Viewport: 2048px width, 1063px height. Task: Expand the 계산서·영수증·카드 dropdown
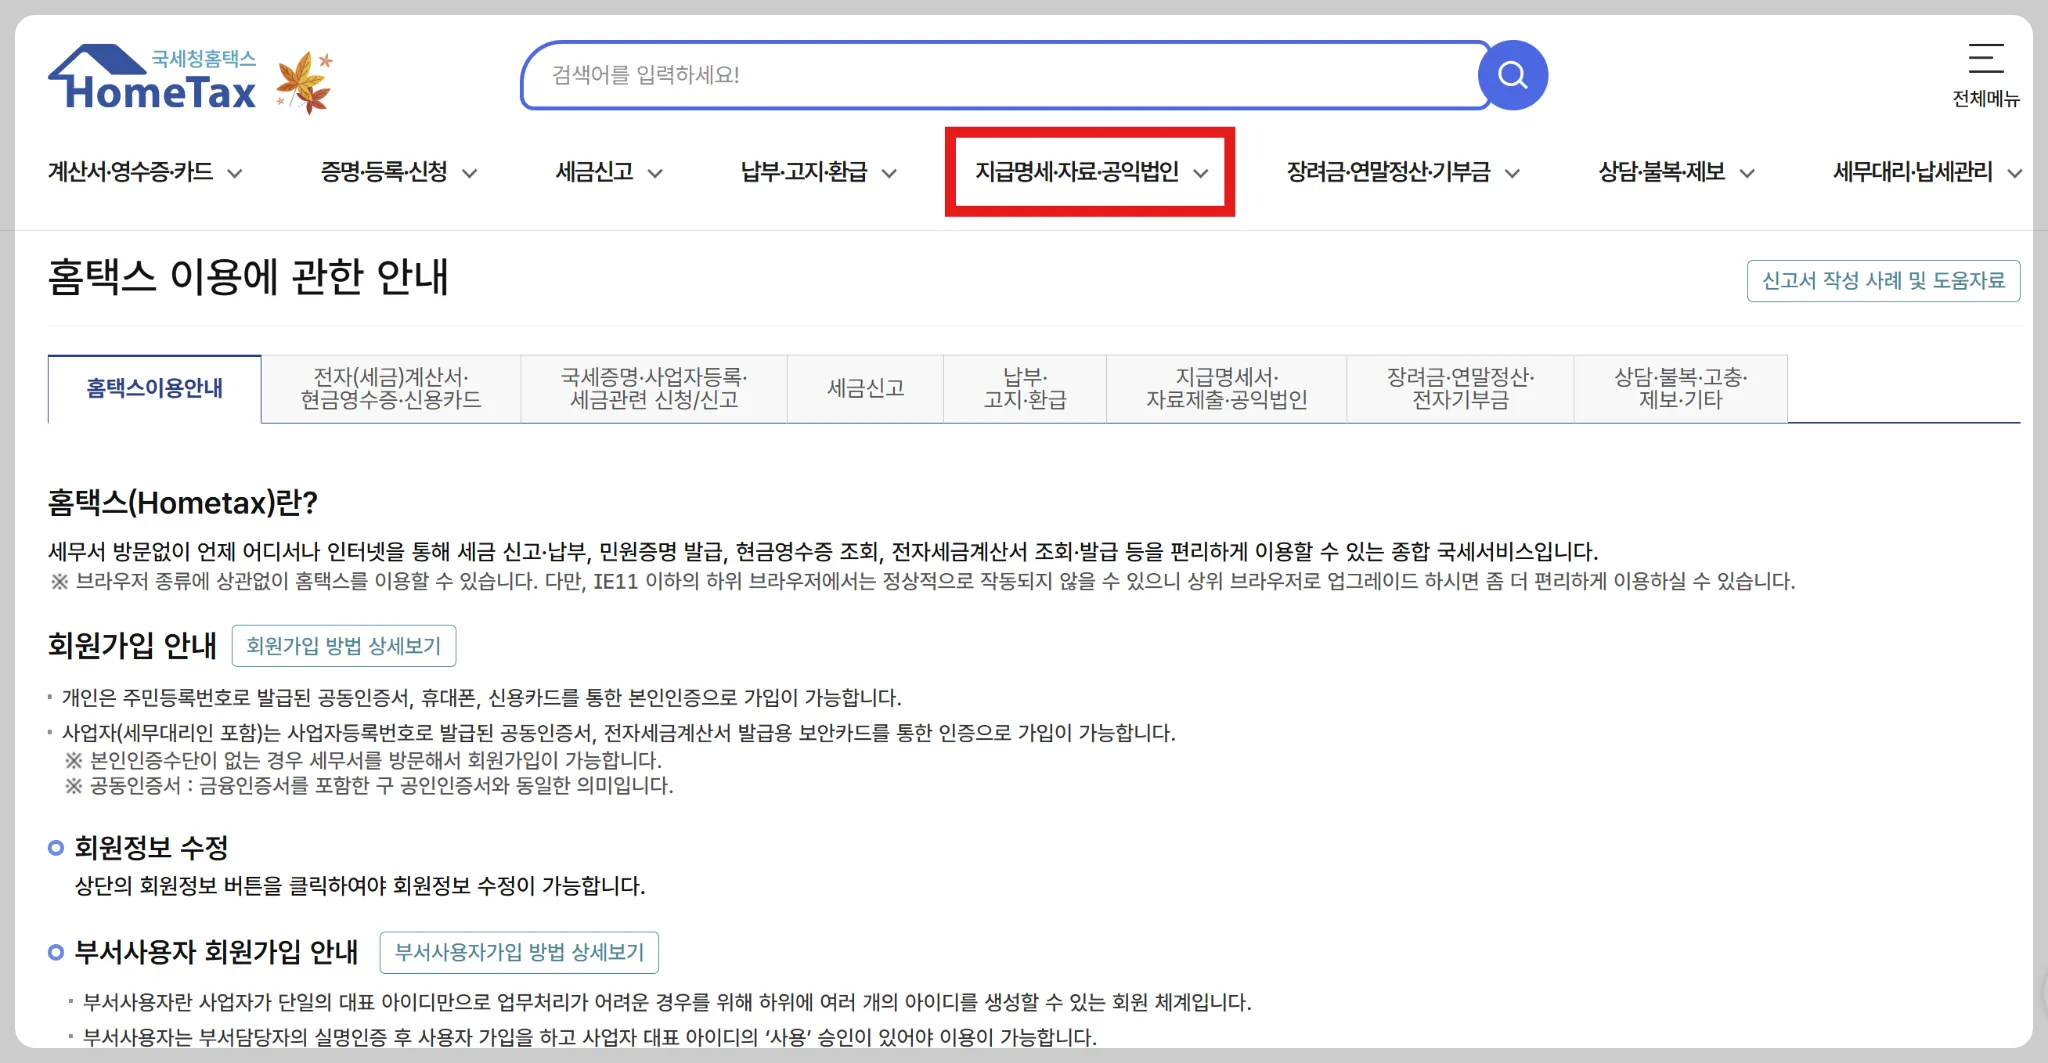(144, 171)
